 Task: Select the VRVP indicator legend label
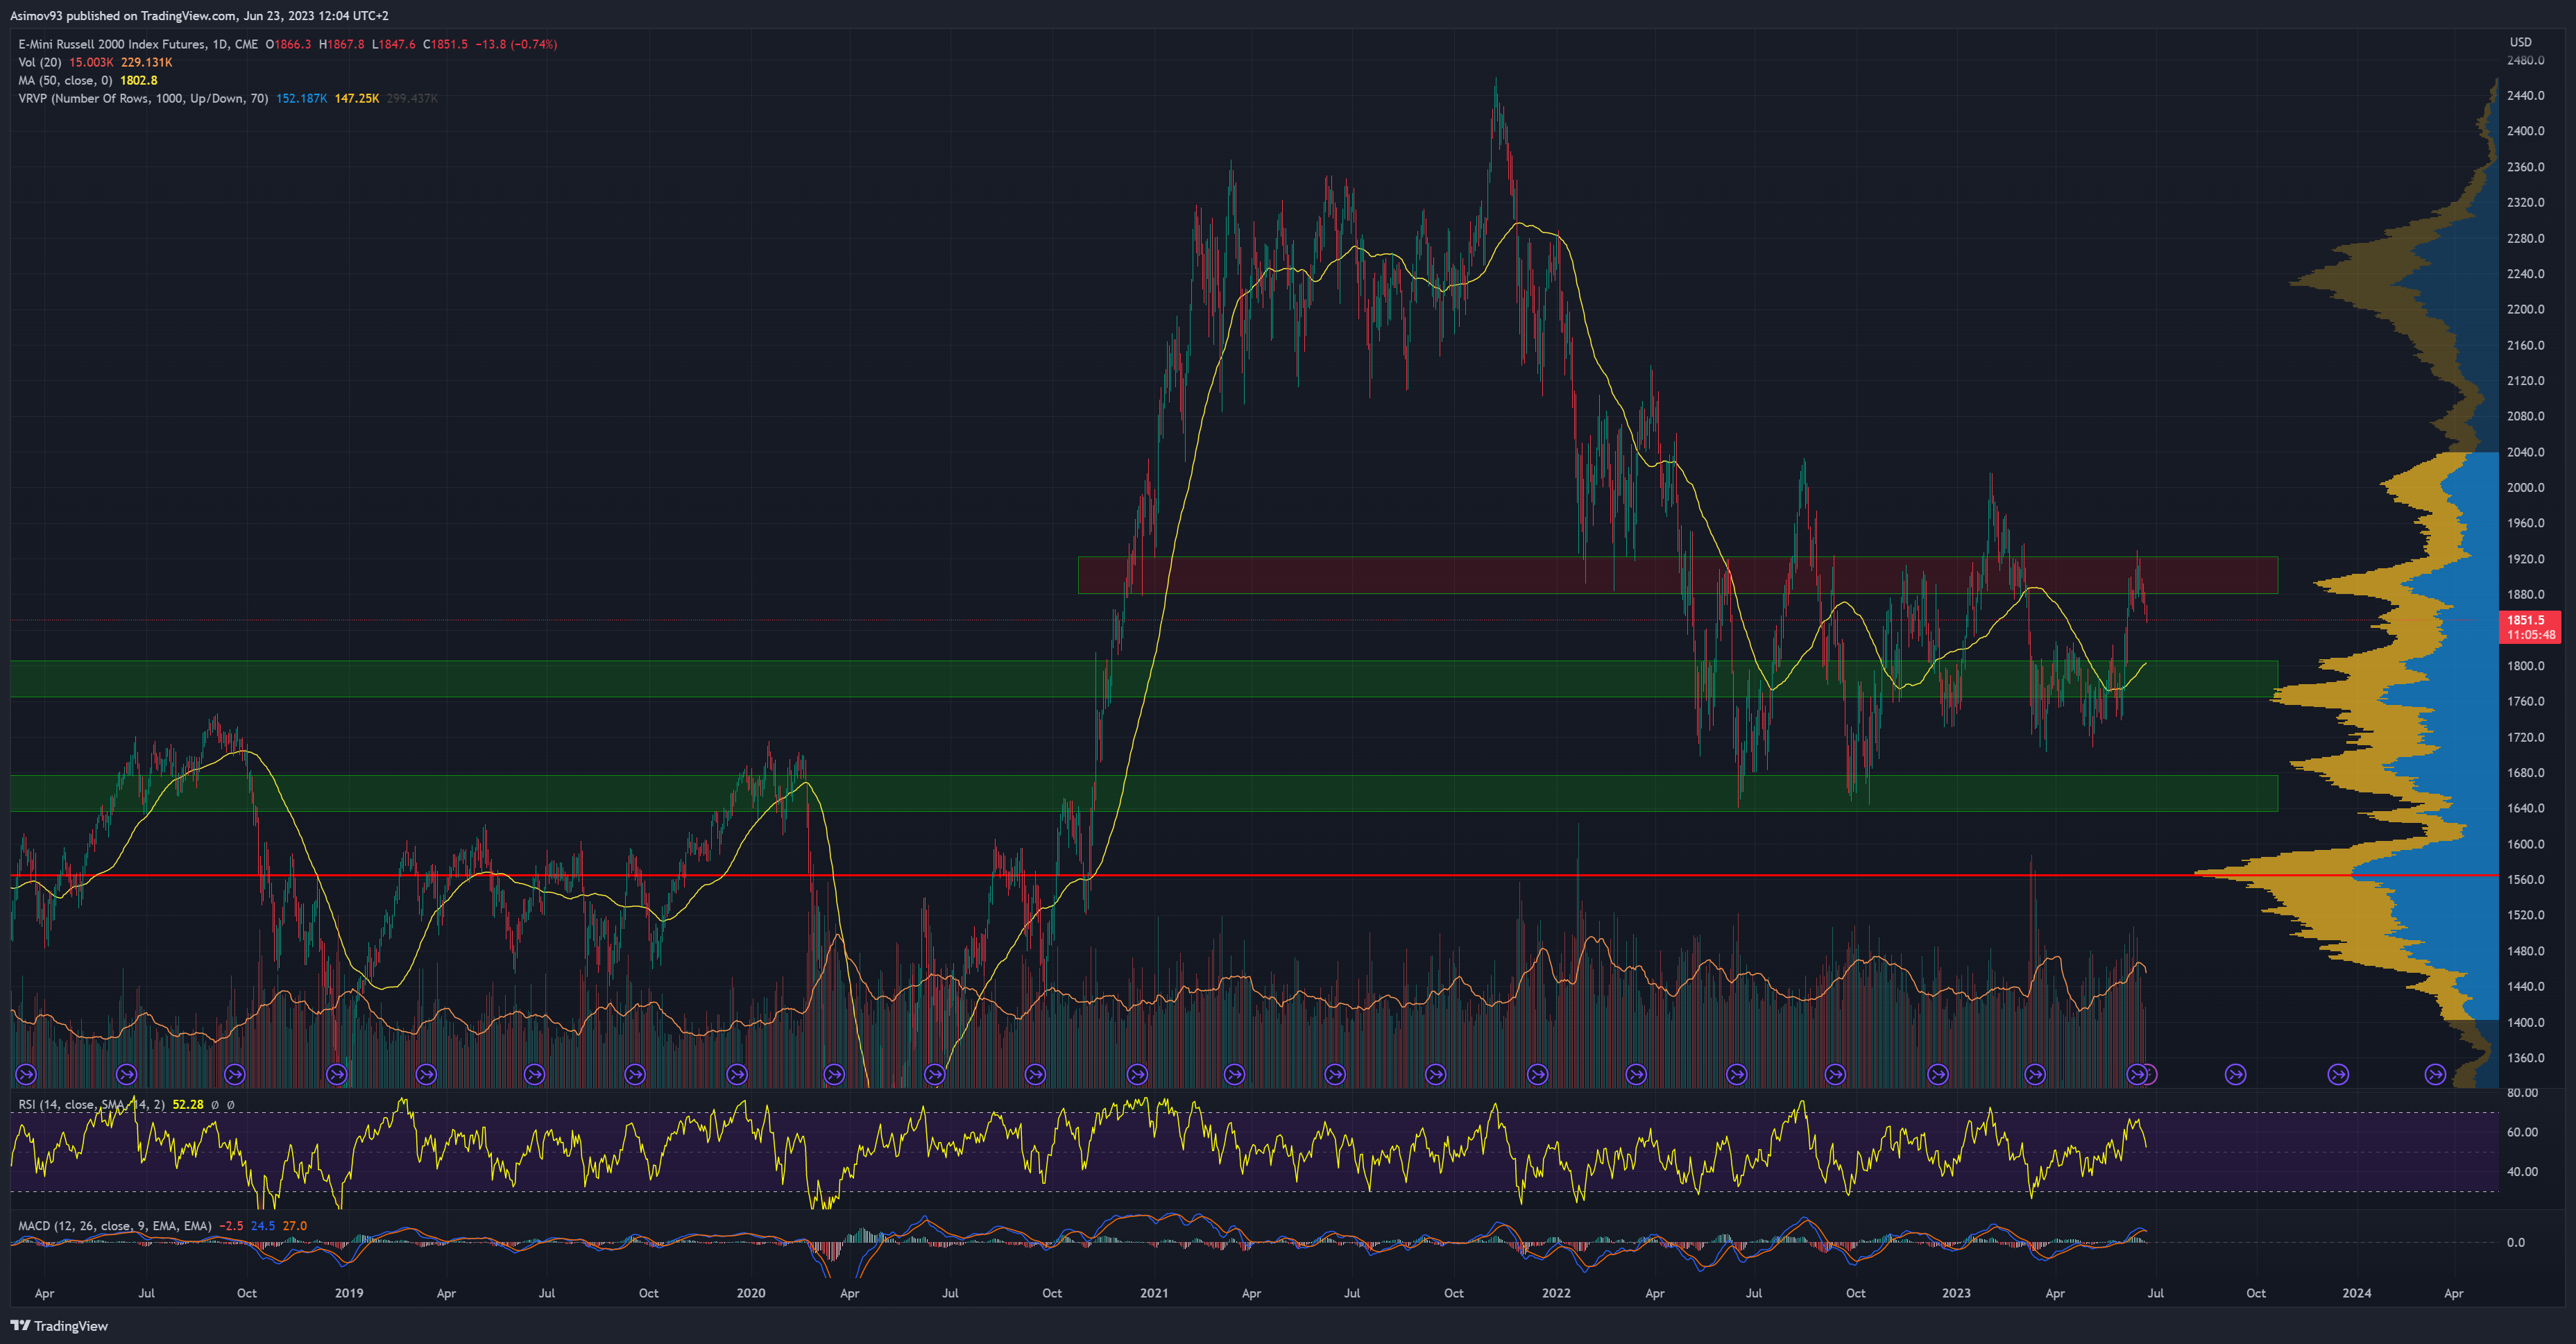point(143,98)
